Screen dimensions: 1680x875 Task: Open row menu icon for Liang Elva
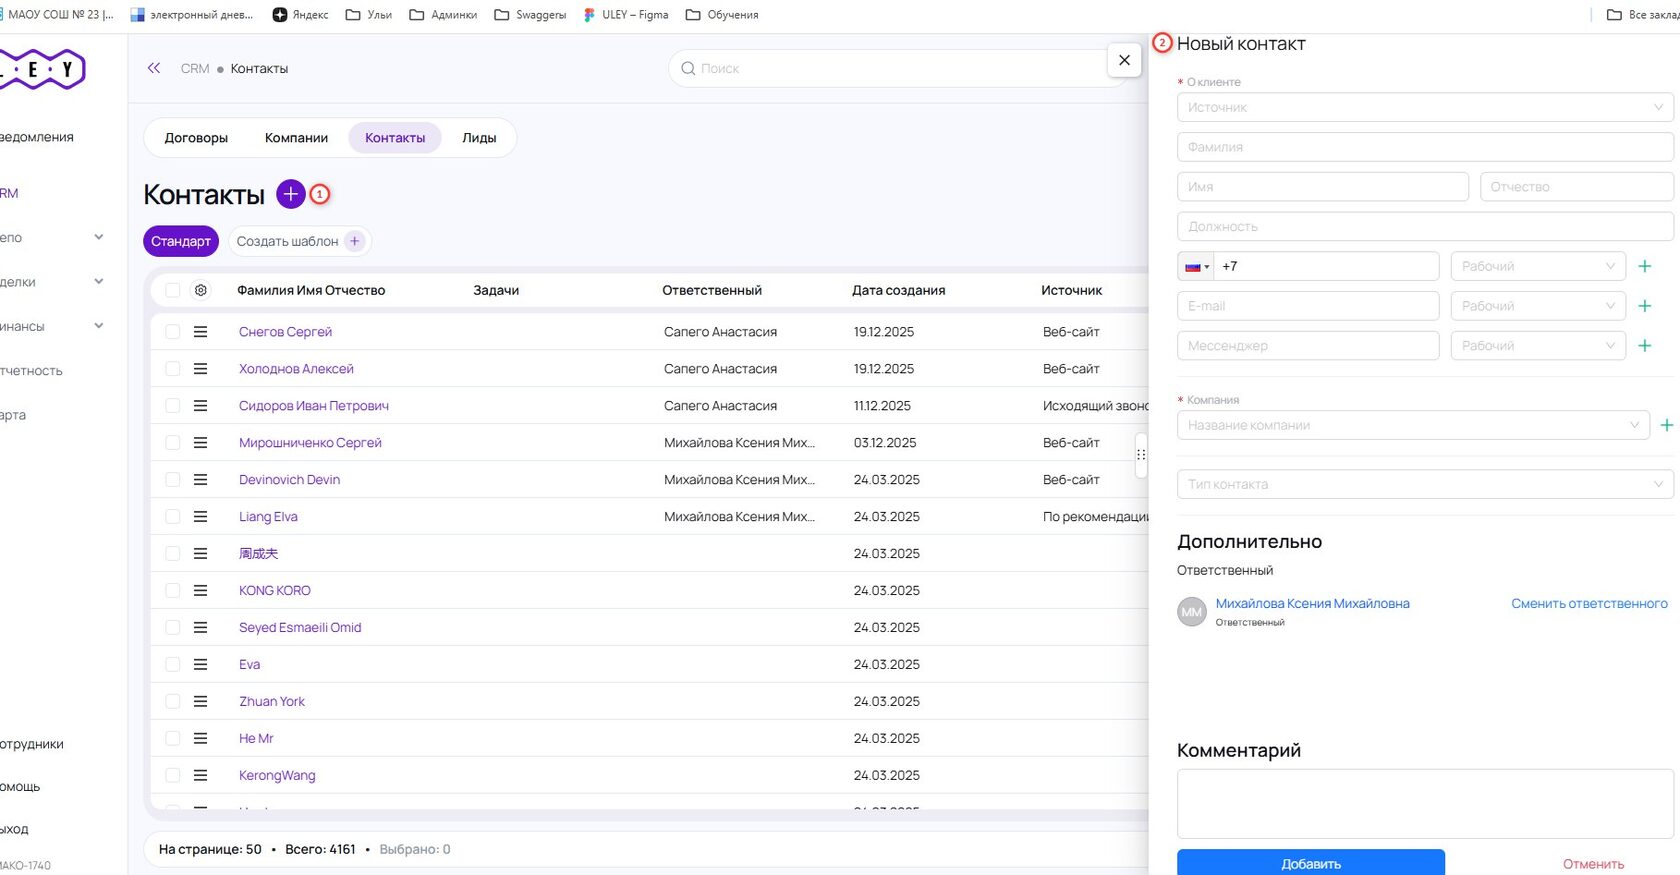[x=200, y=517]
